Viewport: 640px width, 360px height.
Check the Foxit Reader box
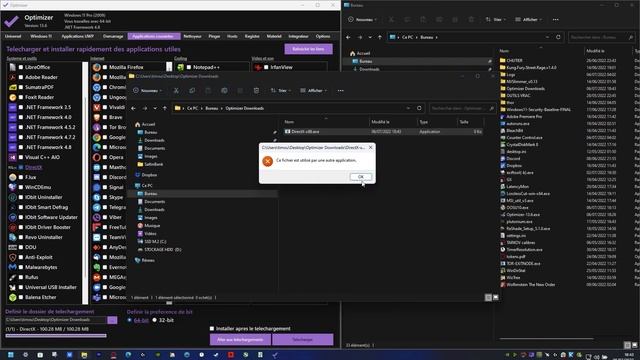click(21, 97)
